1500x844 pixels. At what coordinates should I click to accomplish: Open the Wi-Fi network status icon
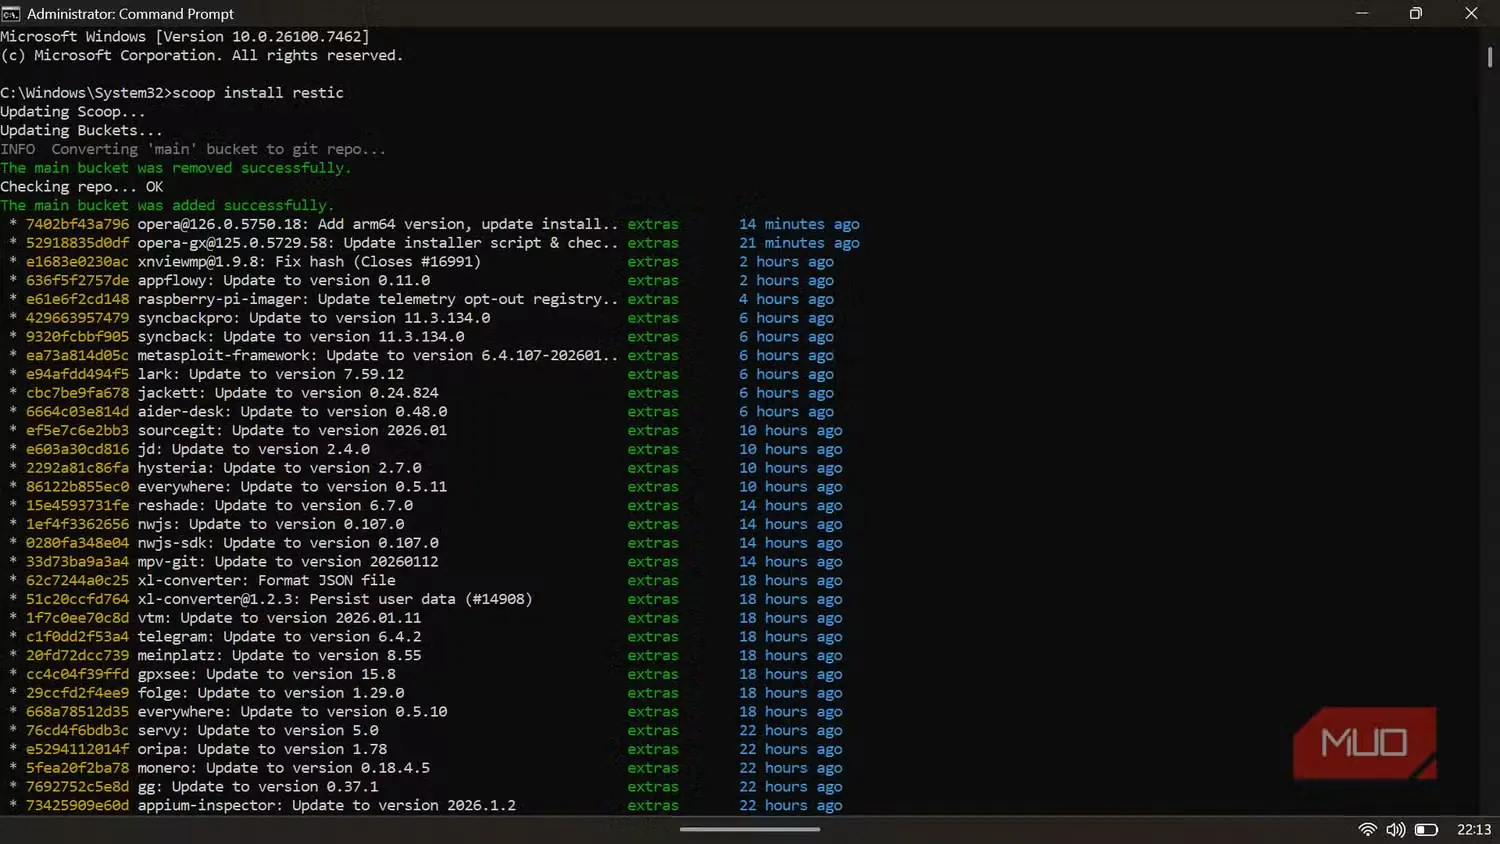pos(1367,829)
